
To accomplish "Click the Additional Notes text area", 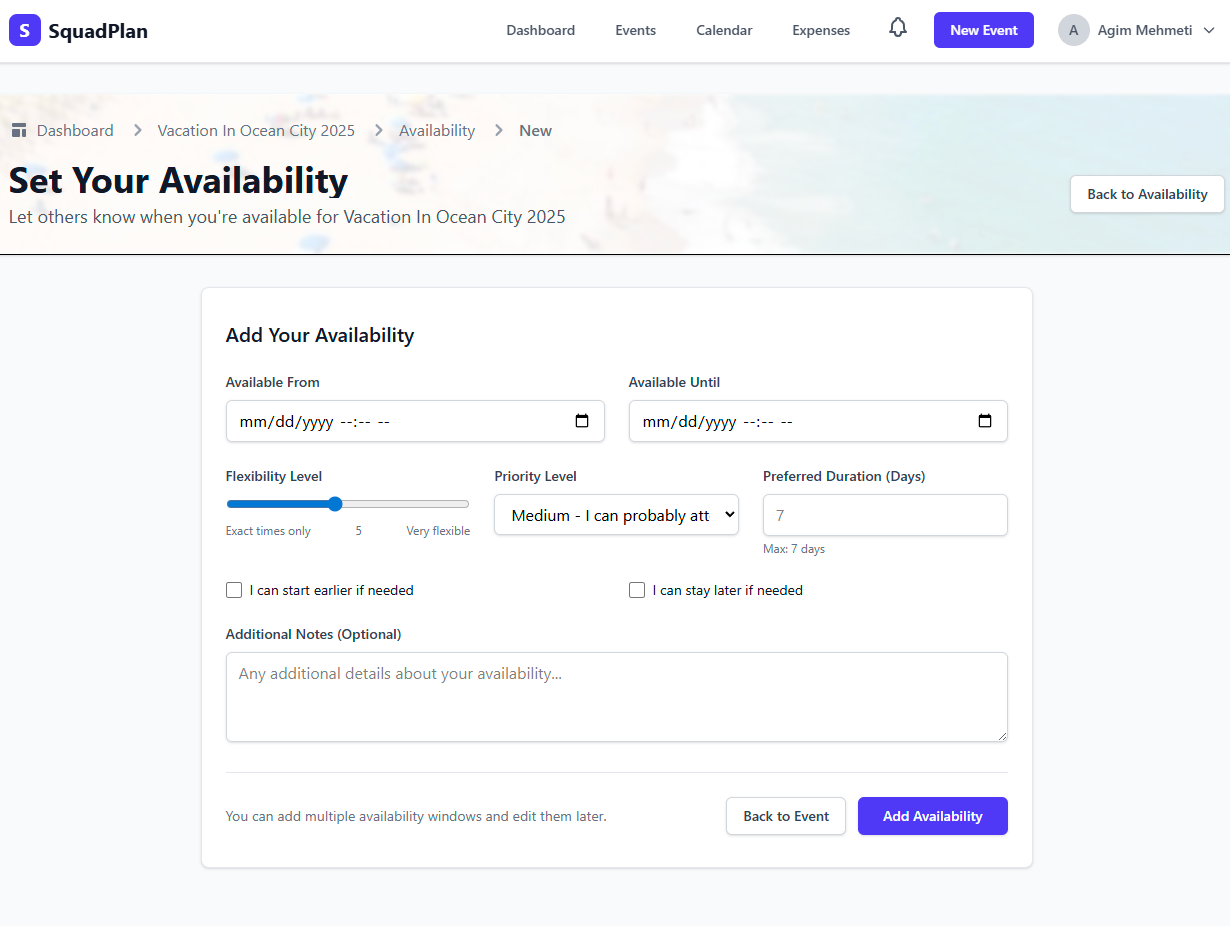I will pos(616,697).
